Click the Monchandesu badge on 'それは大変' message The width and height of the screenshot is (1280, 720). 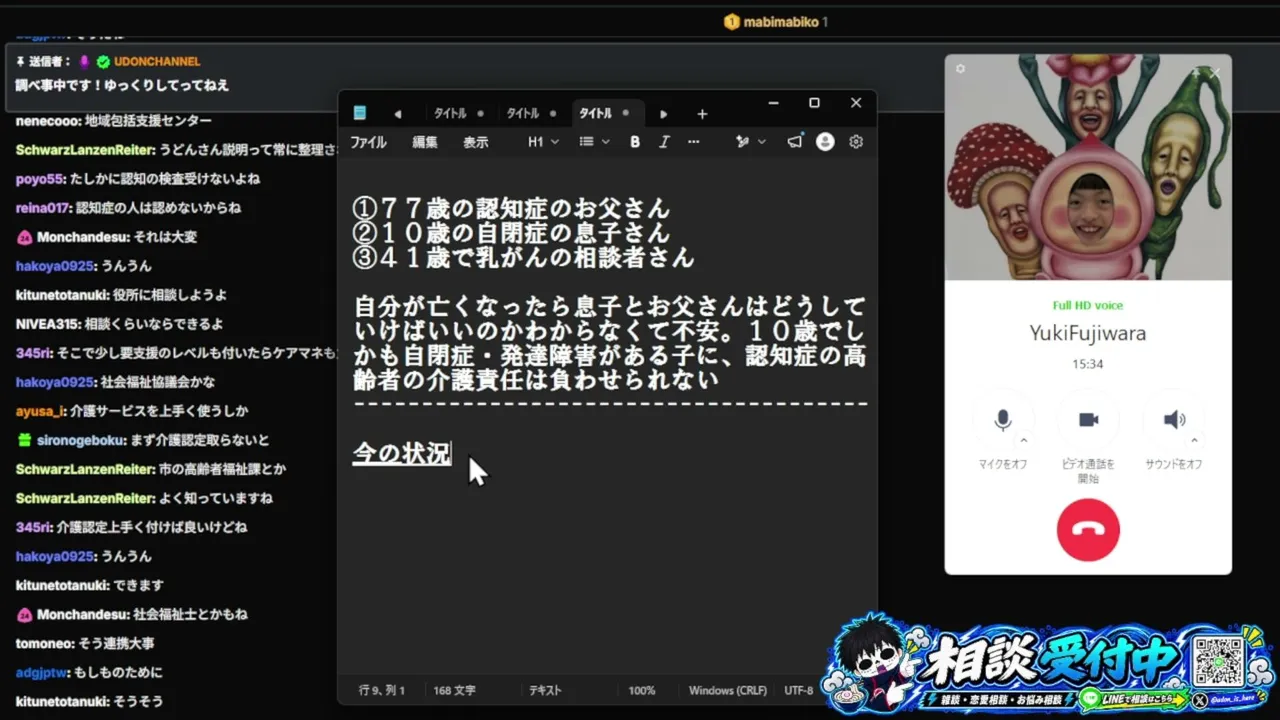[x=24, y=238]
